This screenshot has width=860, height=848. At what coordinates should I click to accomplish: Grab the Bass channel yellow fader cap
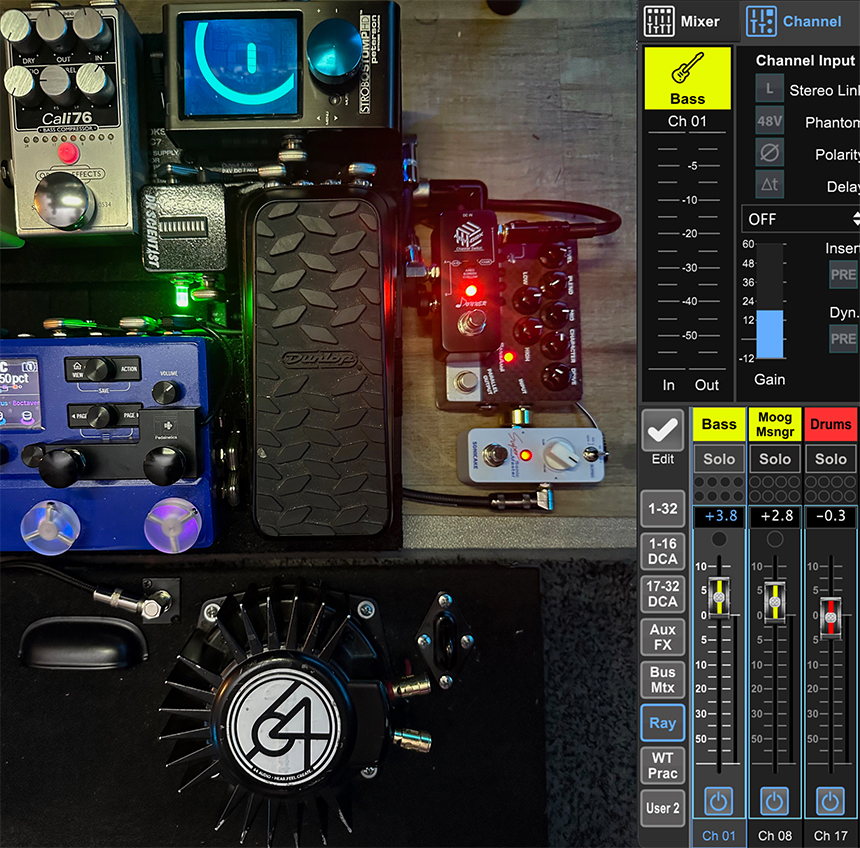[x=719, y=597]
